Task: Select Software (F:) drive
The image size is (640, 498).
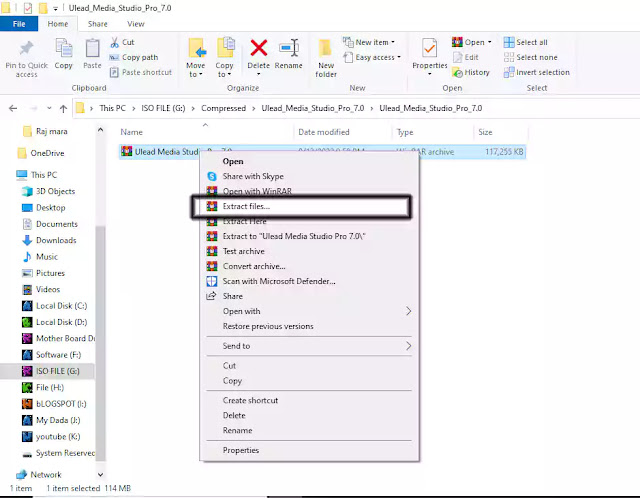Action: tap(51, 355)
